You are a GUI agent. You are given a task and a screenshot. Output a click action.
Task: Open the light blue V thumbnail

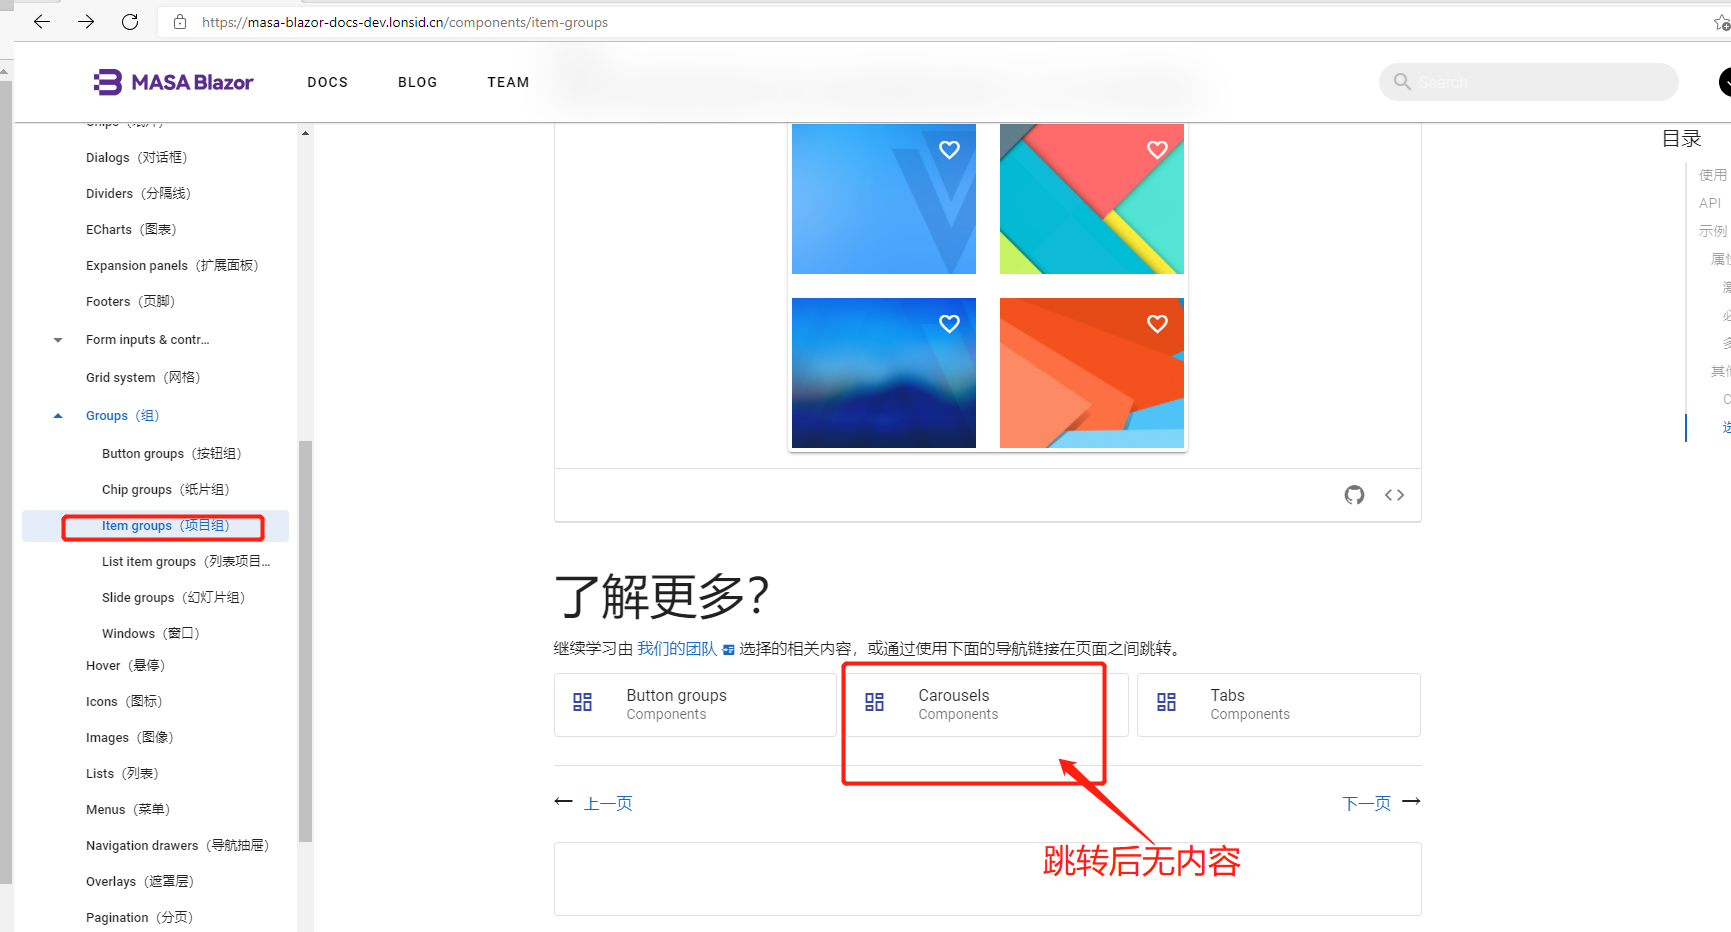click(x=884, y=199)
